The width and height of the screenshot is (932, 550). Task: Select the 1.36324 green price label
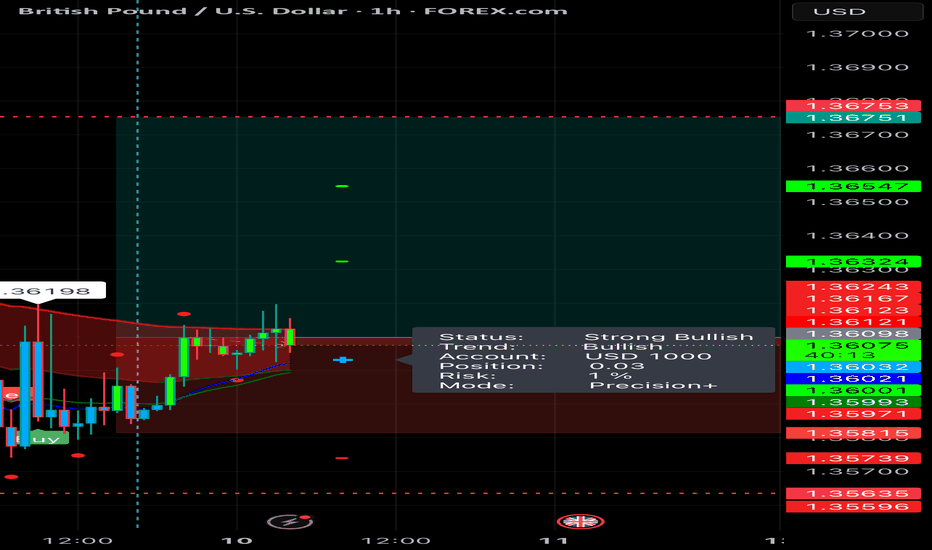click(854, 262)
